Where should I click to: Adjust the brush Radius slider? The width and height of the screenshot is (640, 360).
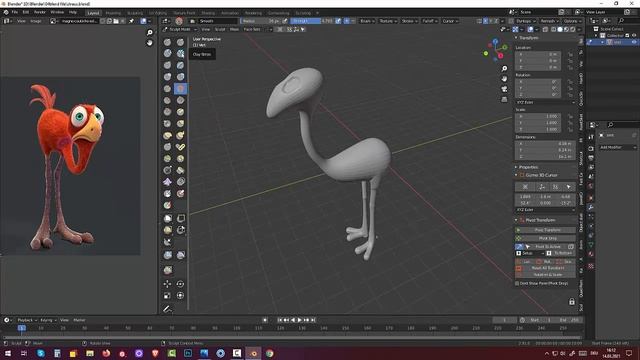(261, 21)
